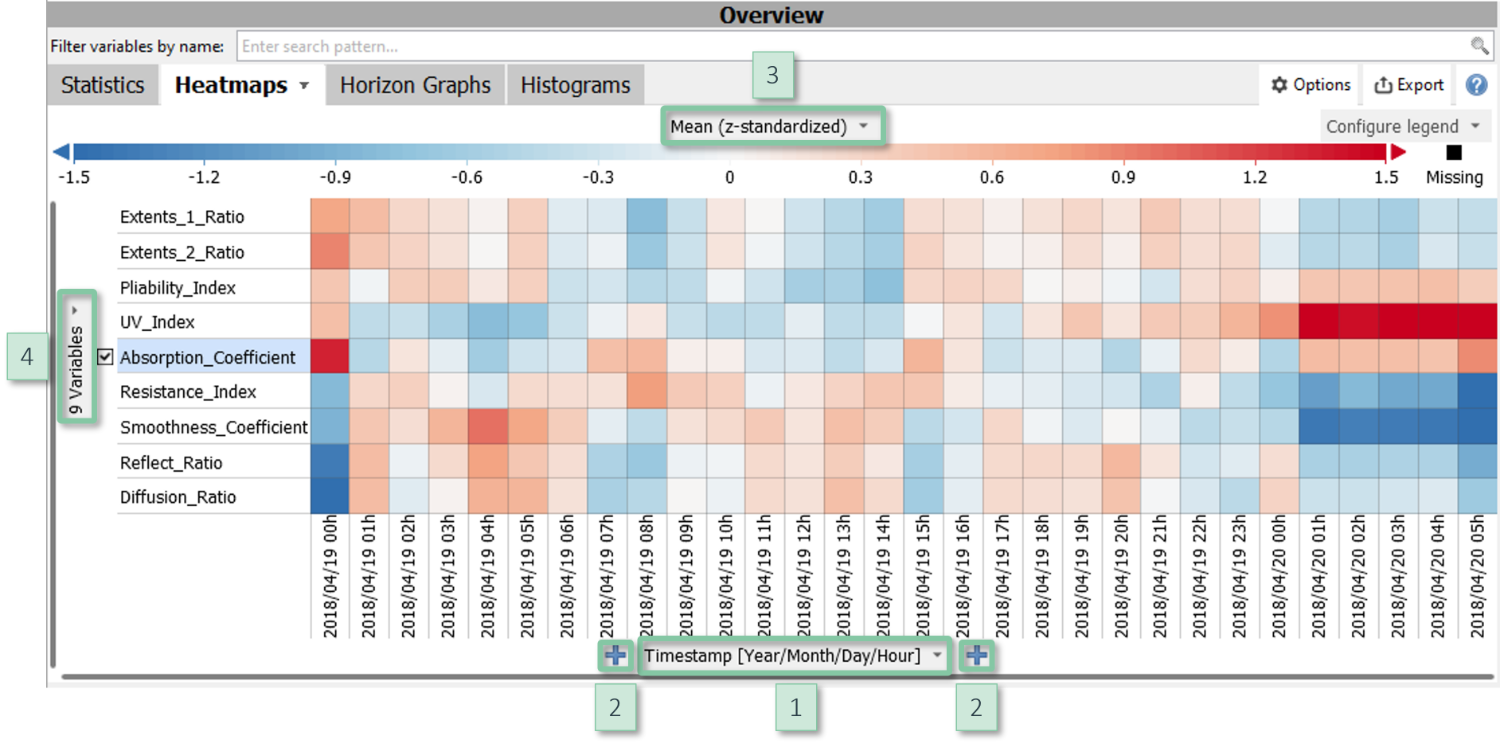The width and height of the screenshot is (1500, 751).
Task: Click the magnifier icon in search field
Action: [x=1479, y=46]
